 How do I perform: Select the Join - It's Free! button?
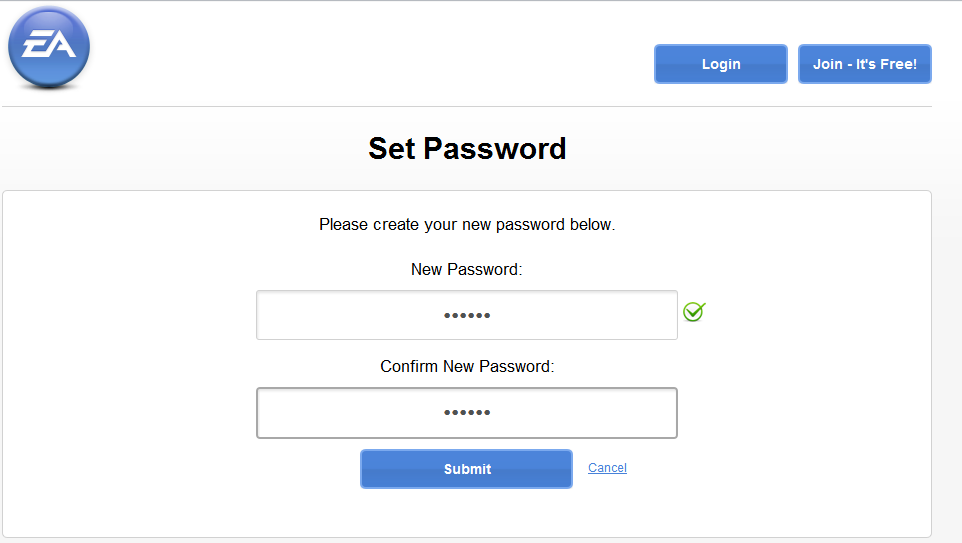coord(864,64)
